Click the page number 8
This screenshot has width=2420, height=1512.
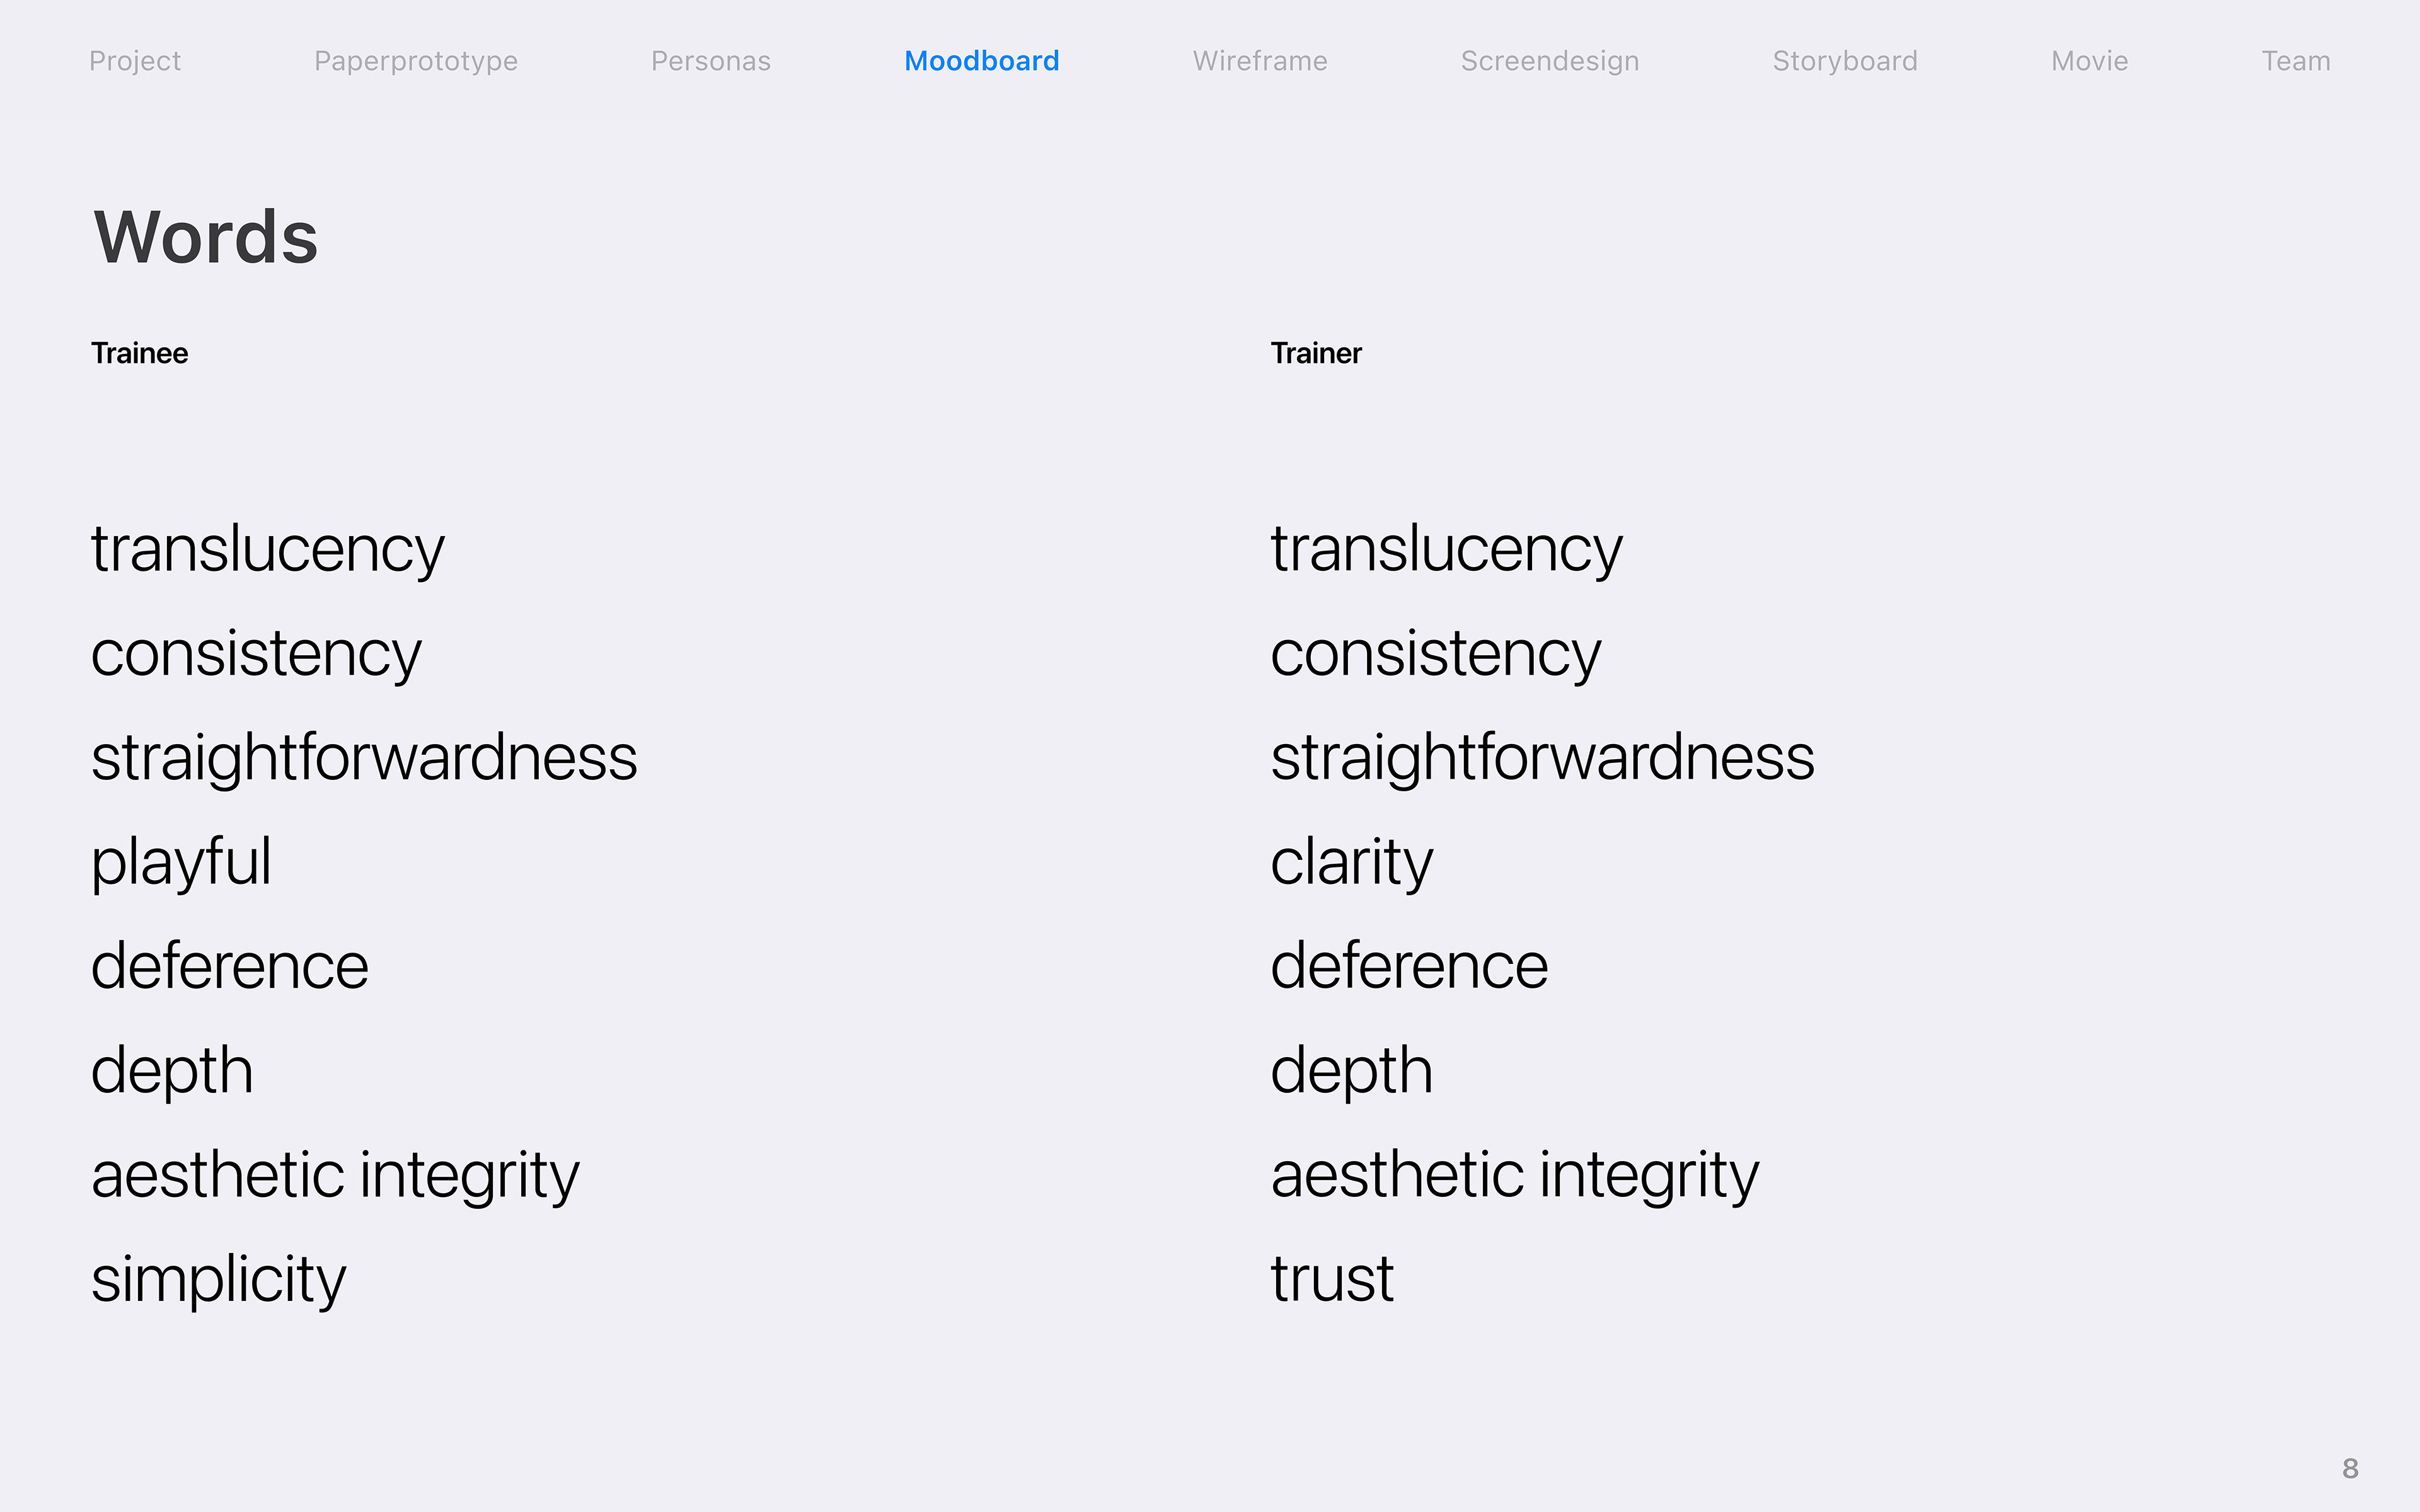coord(2350,1468)
